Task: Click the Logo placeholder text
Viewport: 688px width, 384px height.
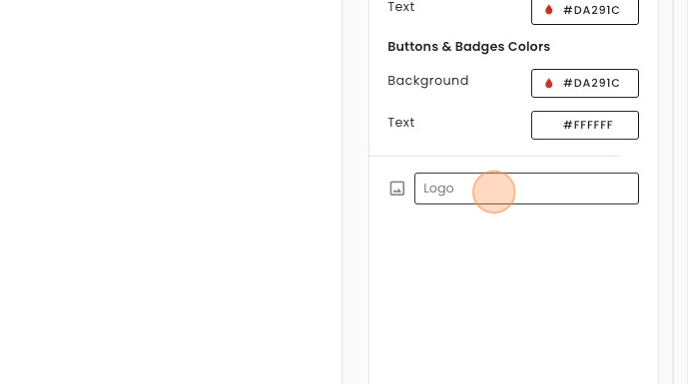Action: [x=438, y=189]
